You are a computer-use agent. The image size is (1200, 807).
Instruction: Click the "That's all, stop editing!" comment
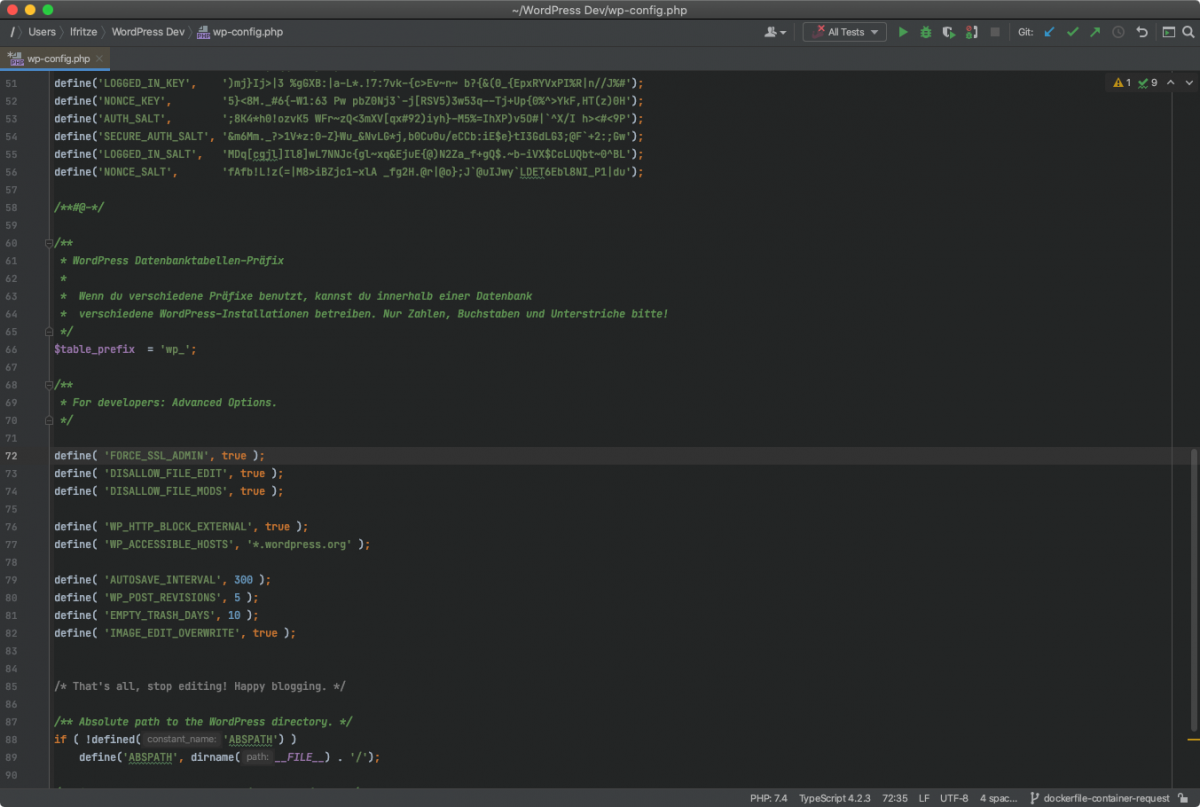pos(200,687)
